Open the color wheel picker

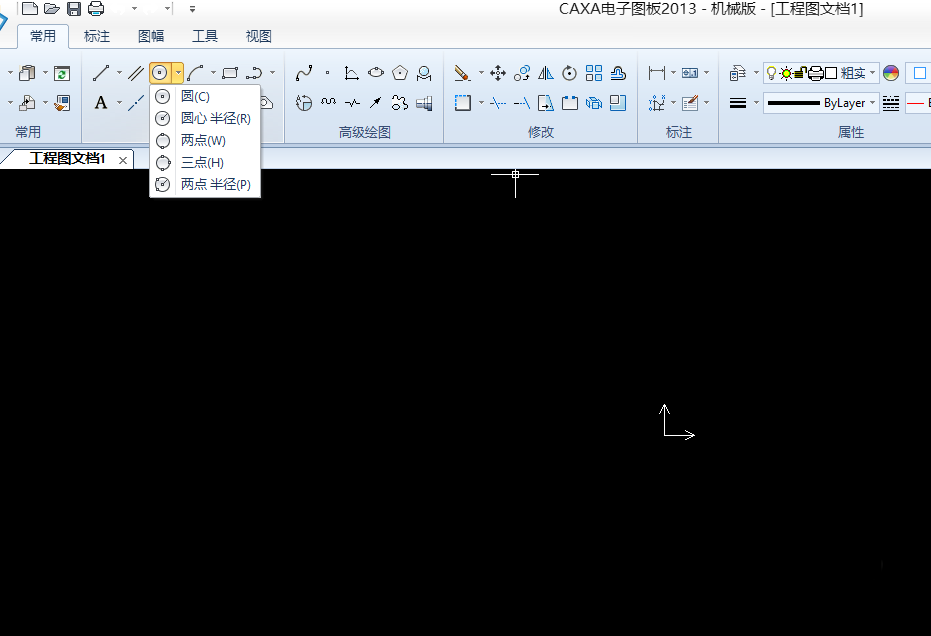(x=891, y=73)
